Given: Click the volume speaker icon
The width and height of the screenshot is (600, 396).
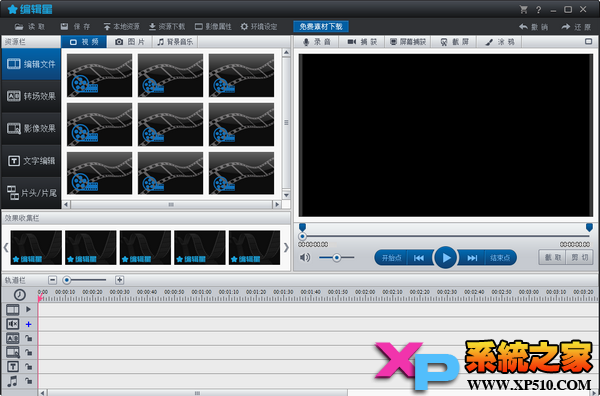Looking at the screenshot, I should (305, 257).
